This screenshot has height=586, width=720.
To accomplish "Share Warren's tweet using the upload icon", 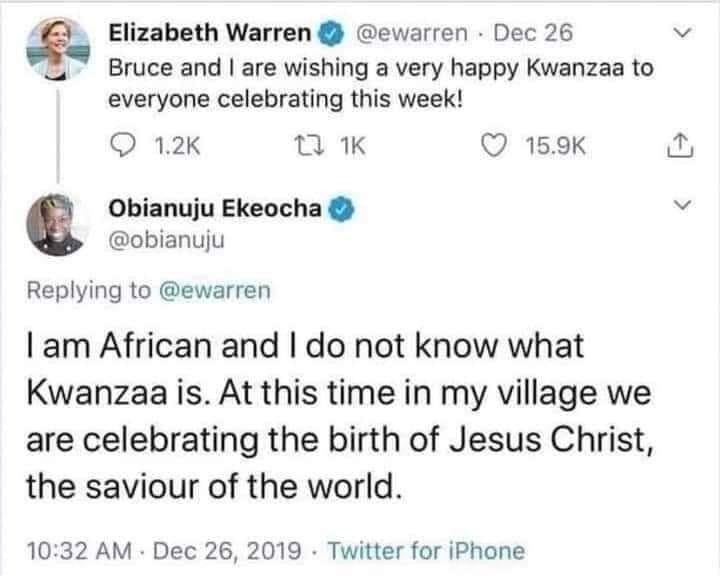I will click(680, 146).
